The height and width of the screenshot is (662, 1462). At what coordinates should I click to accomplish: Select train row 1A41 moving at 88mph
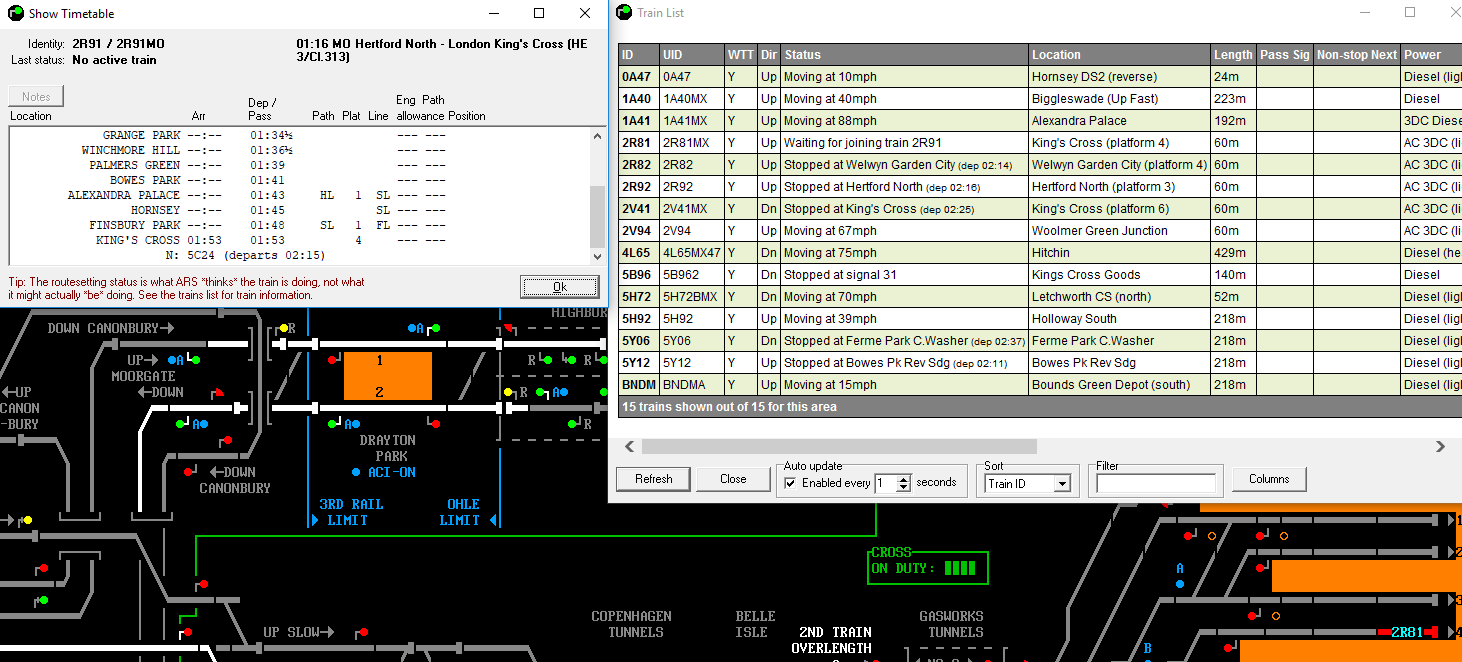pyautogui.click(x=1040, y=121)
